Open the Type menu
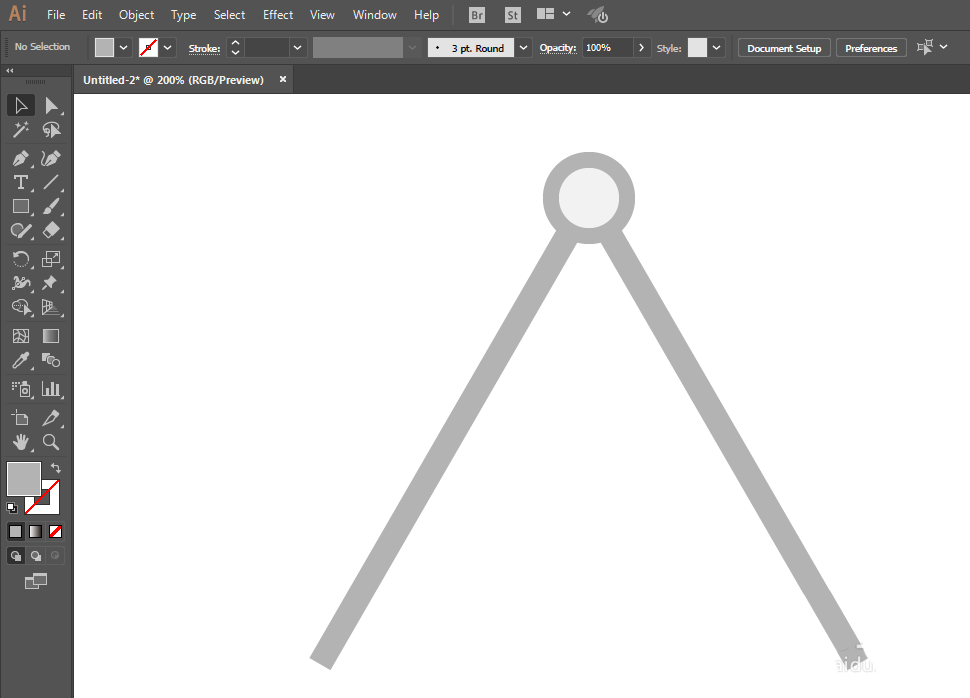 (x=184, y=15)
